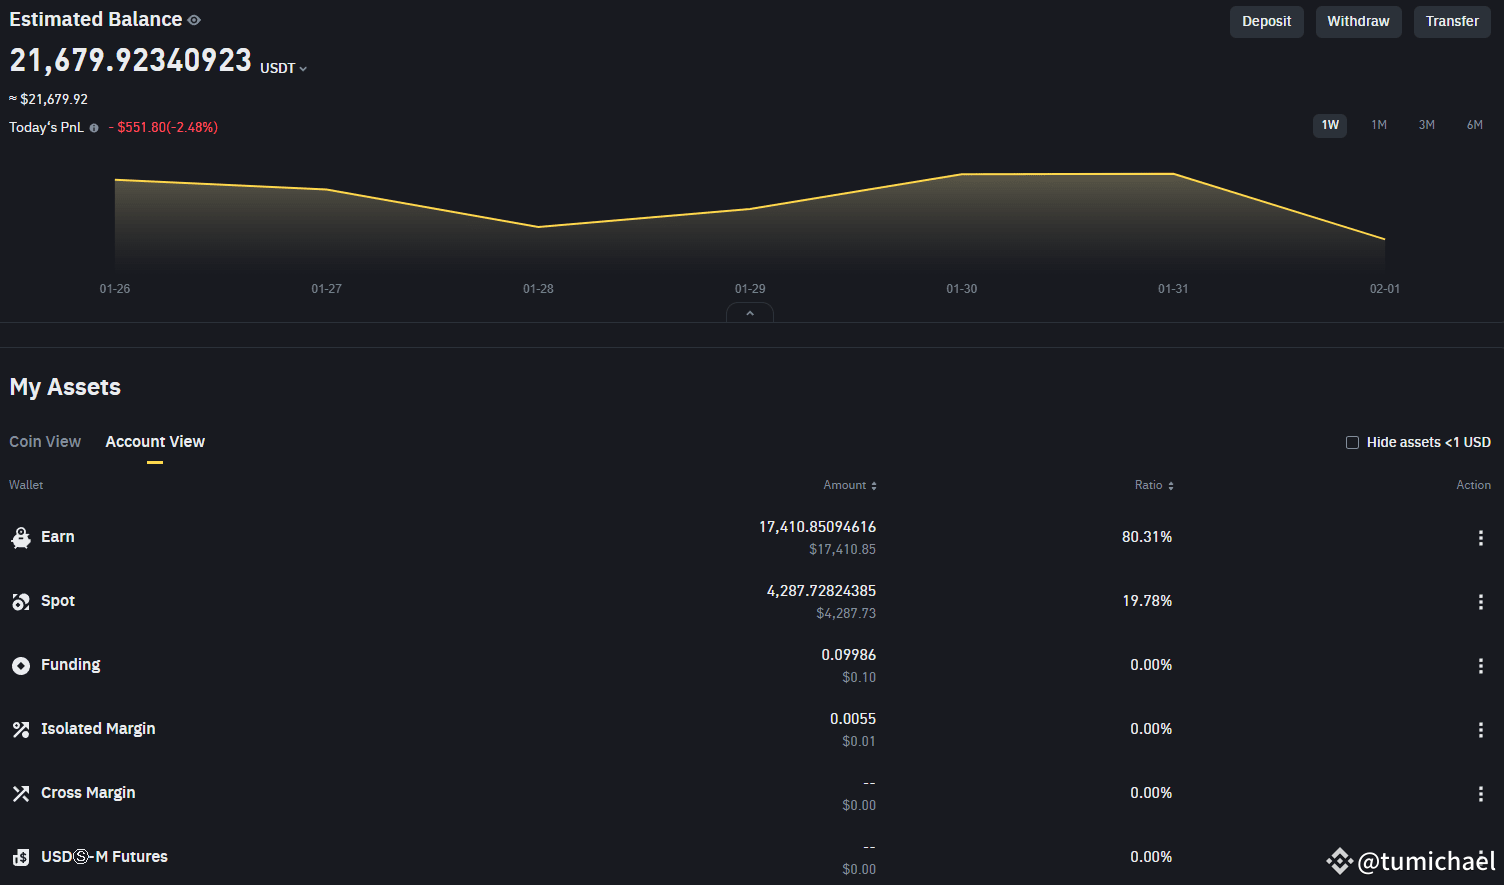Open the Funding wallet row

(x=750, y=665)
